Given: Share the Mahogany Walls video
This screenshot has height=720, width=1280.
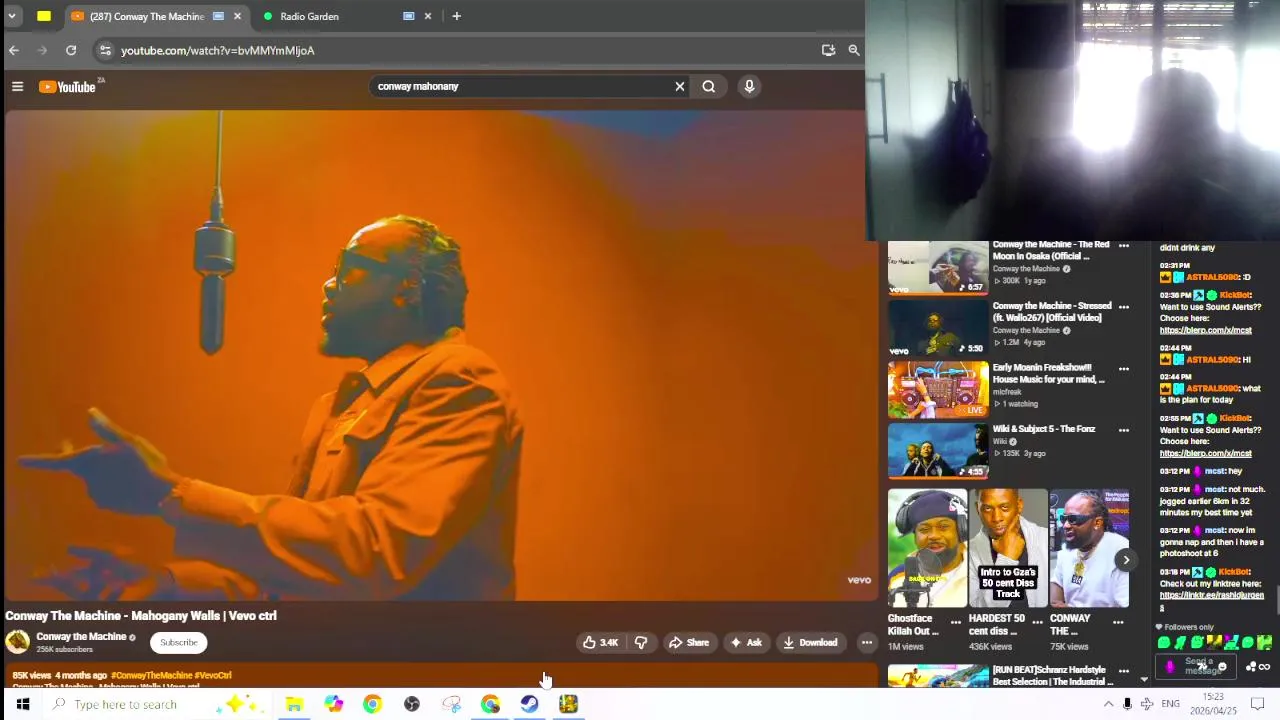Looking at the screenshot, I should (689, 643).
